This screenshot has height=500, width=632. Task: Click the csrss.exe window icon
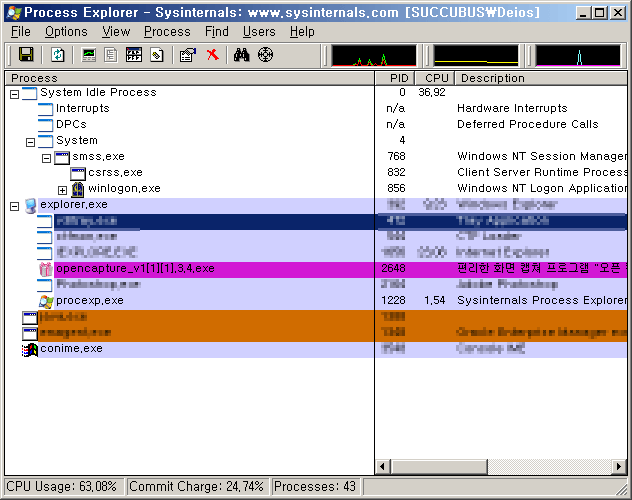78,173
